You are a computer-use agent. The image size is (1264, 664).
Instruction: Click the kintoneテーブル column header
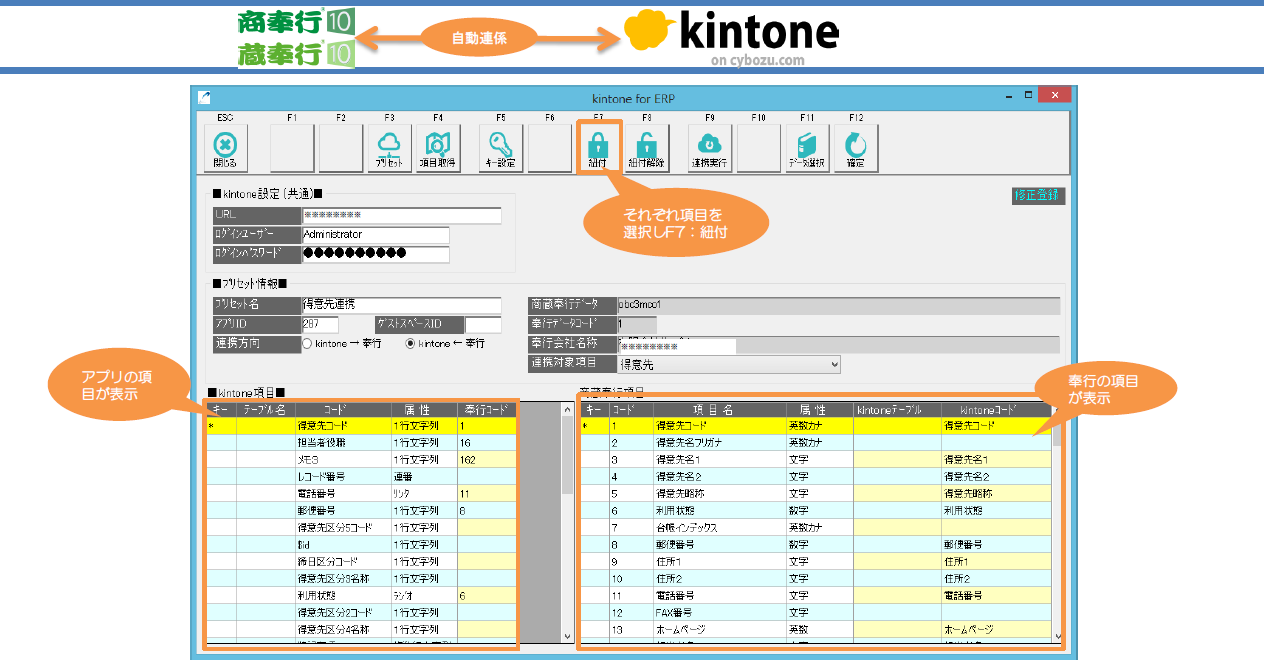click(x=896, y=410)
